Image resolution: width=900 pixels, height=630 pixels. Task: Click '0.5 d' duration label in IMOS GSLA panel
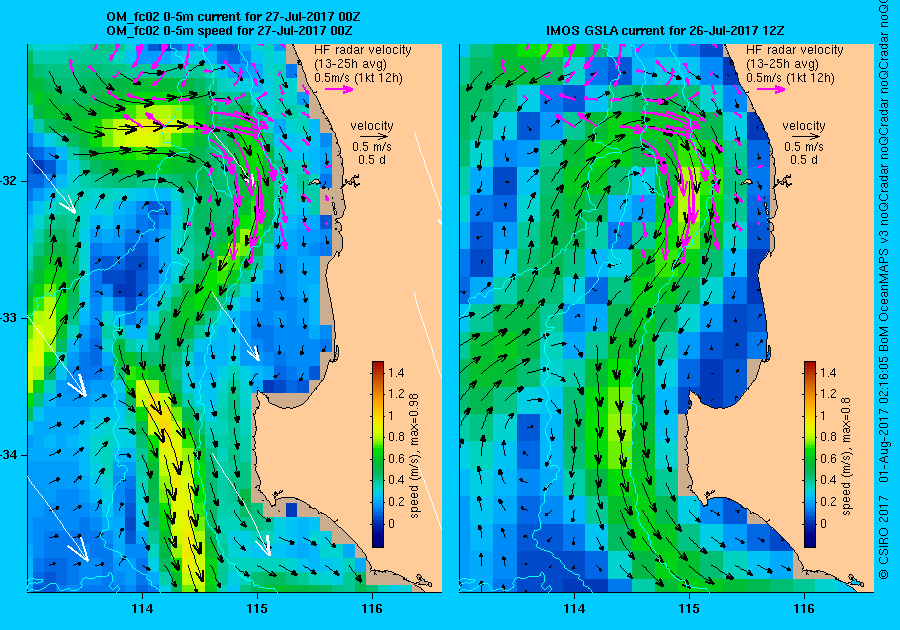(804, 160)
